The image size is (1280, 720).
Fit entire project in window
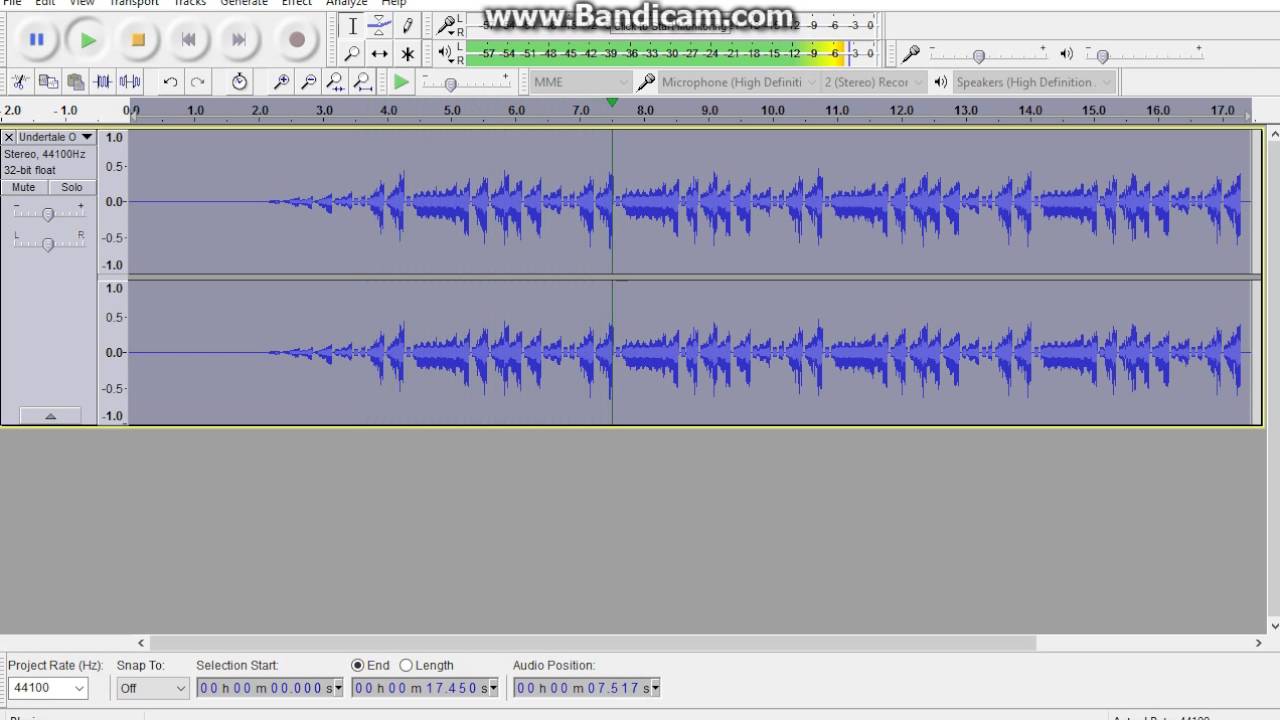363,82
